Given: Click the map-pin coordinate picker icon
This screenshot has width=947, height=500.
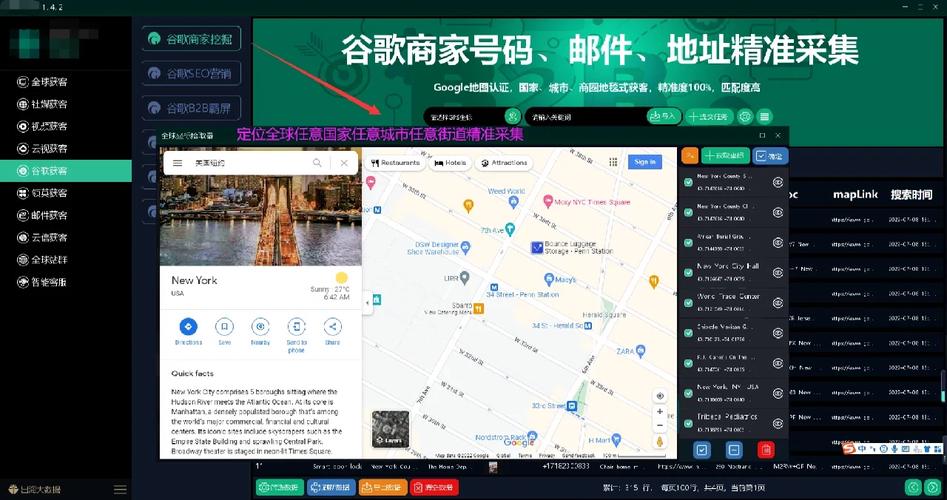Looking at the screenshot, I should click(x=512, y=117).
